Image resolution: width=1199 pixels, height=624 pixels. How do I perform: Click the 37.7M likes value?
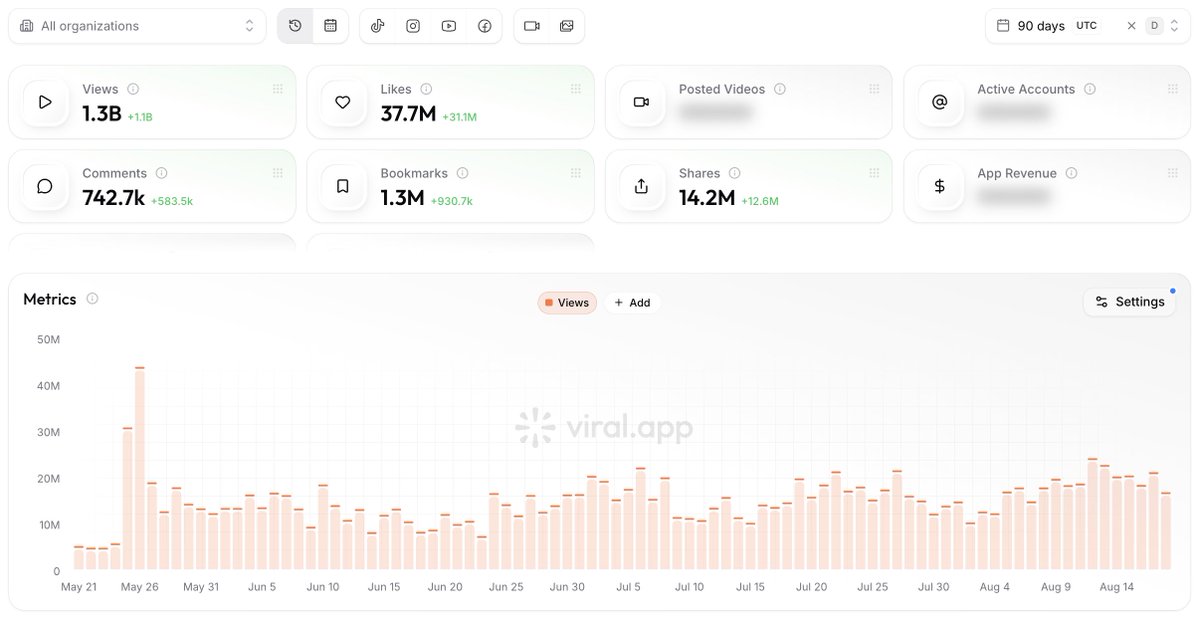point(408,114)
